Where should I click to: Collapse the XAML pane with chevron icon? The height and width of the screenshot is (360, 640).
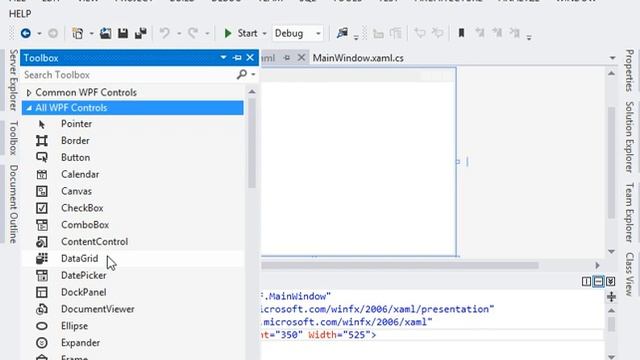(x=611, y=282)
